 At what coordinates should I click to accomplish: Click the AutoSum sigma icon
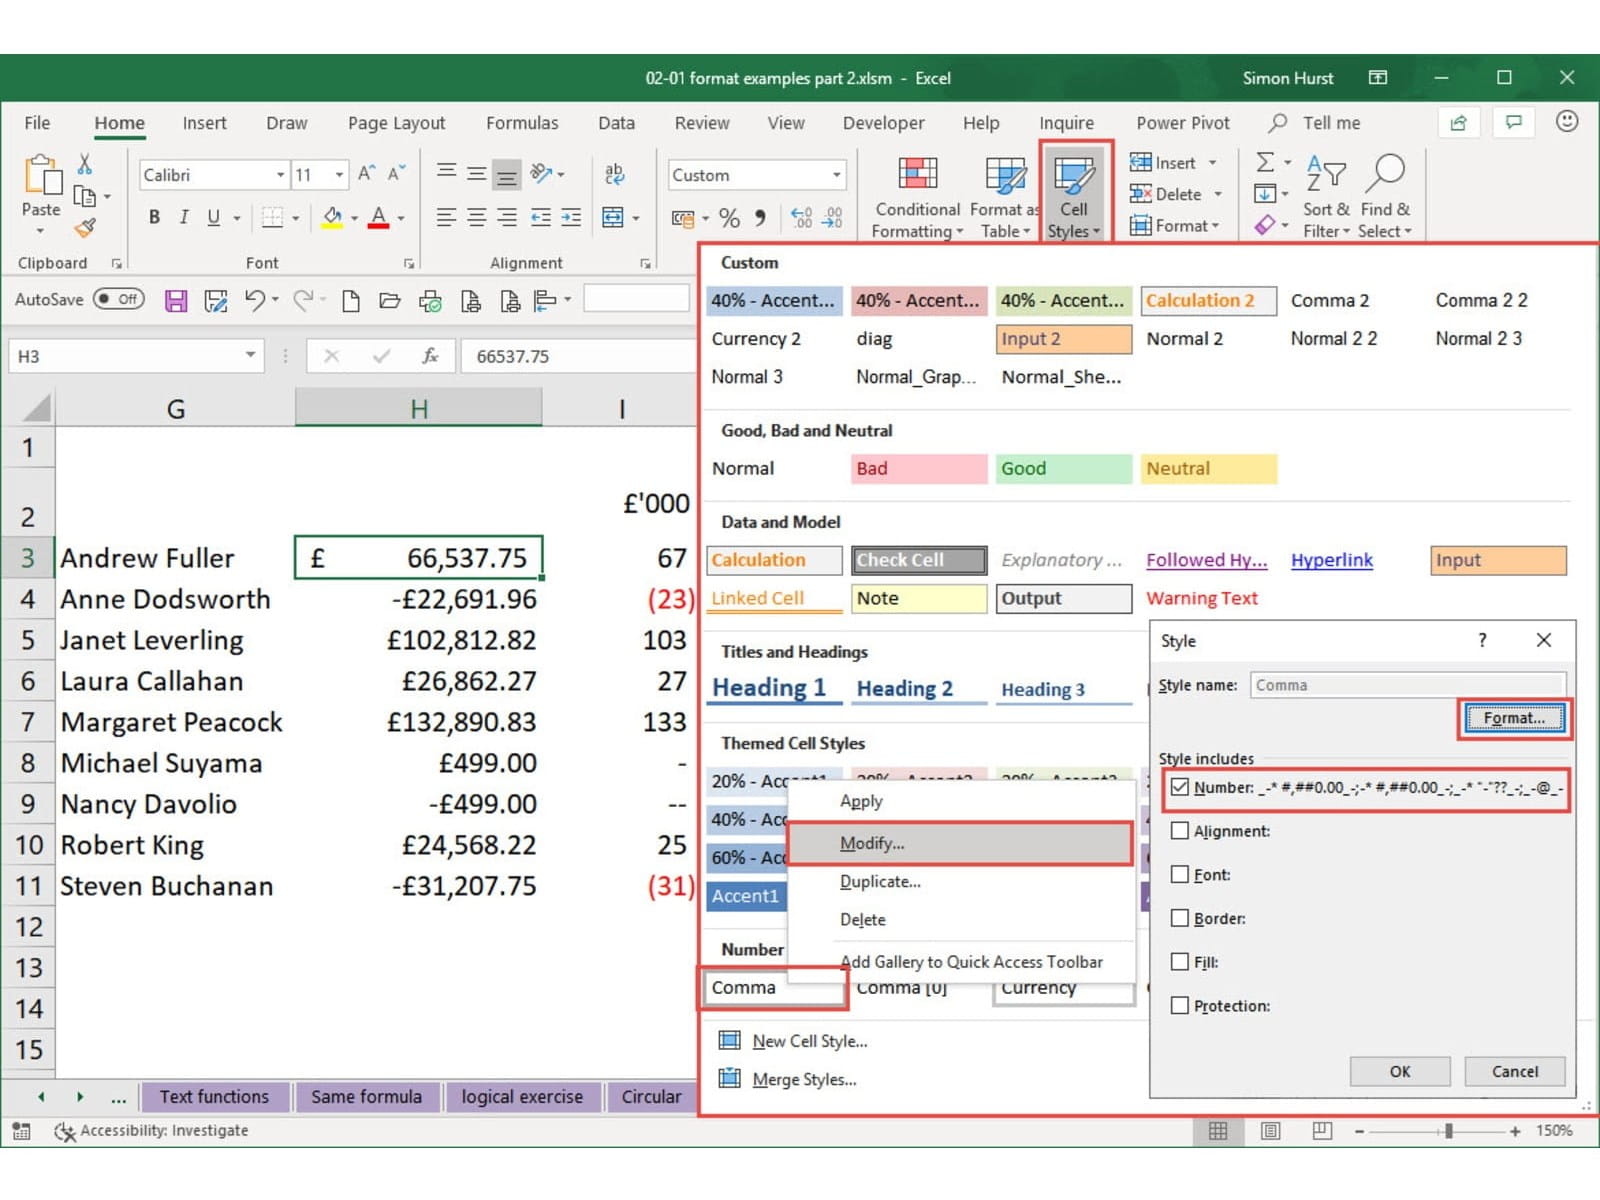click(1265, 163)
